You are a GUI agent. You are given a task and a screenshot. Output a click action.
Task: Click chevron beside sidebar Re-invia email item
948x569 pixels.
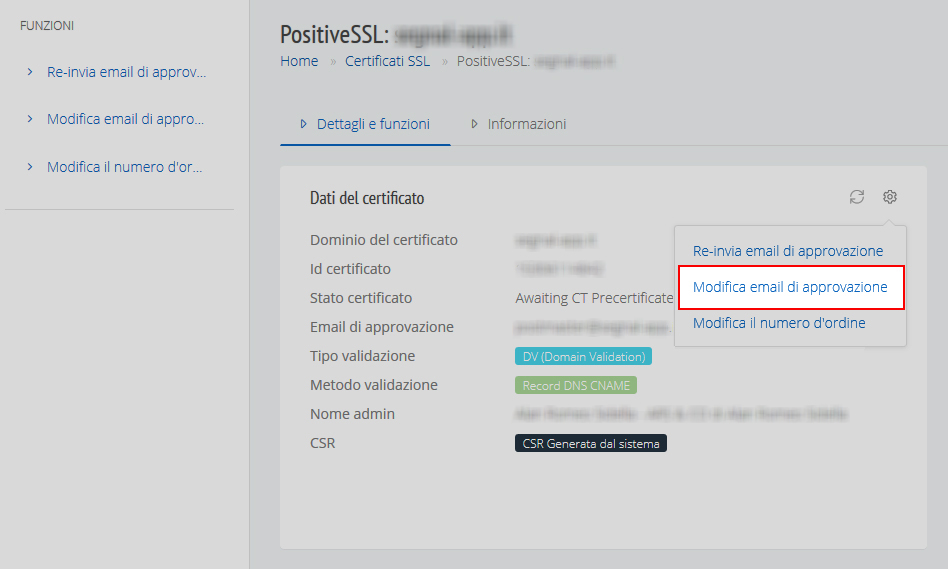click(x=30, y=72)
